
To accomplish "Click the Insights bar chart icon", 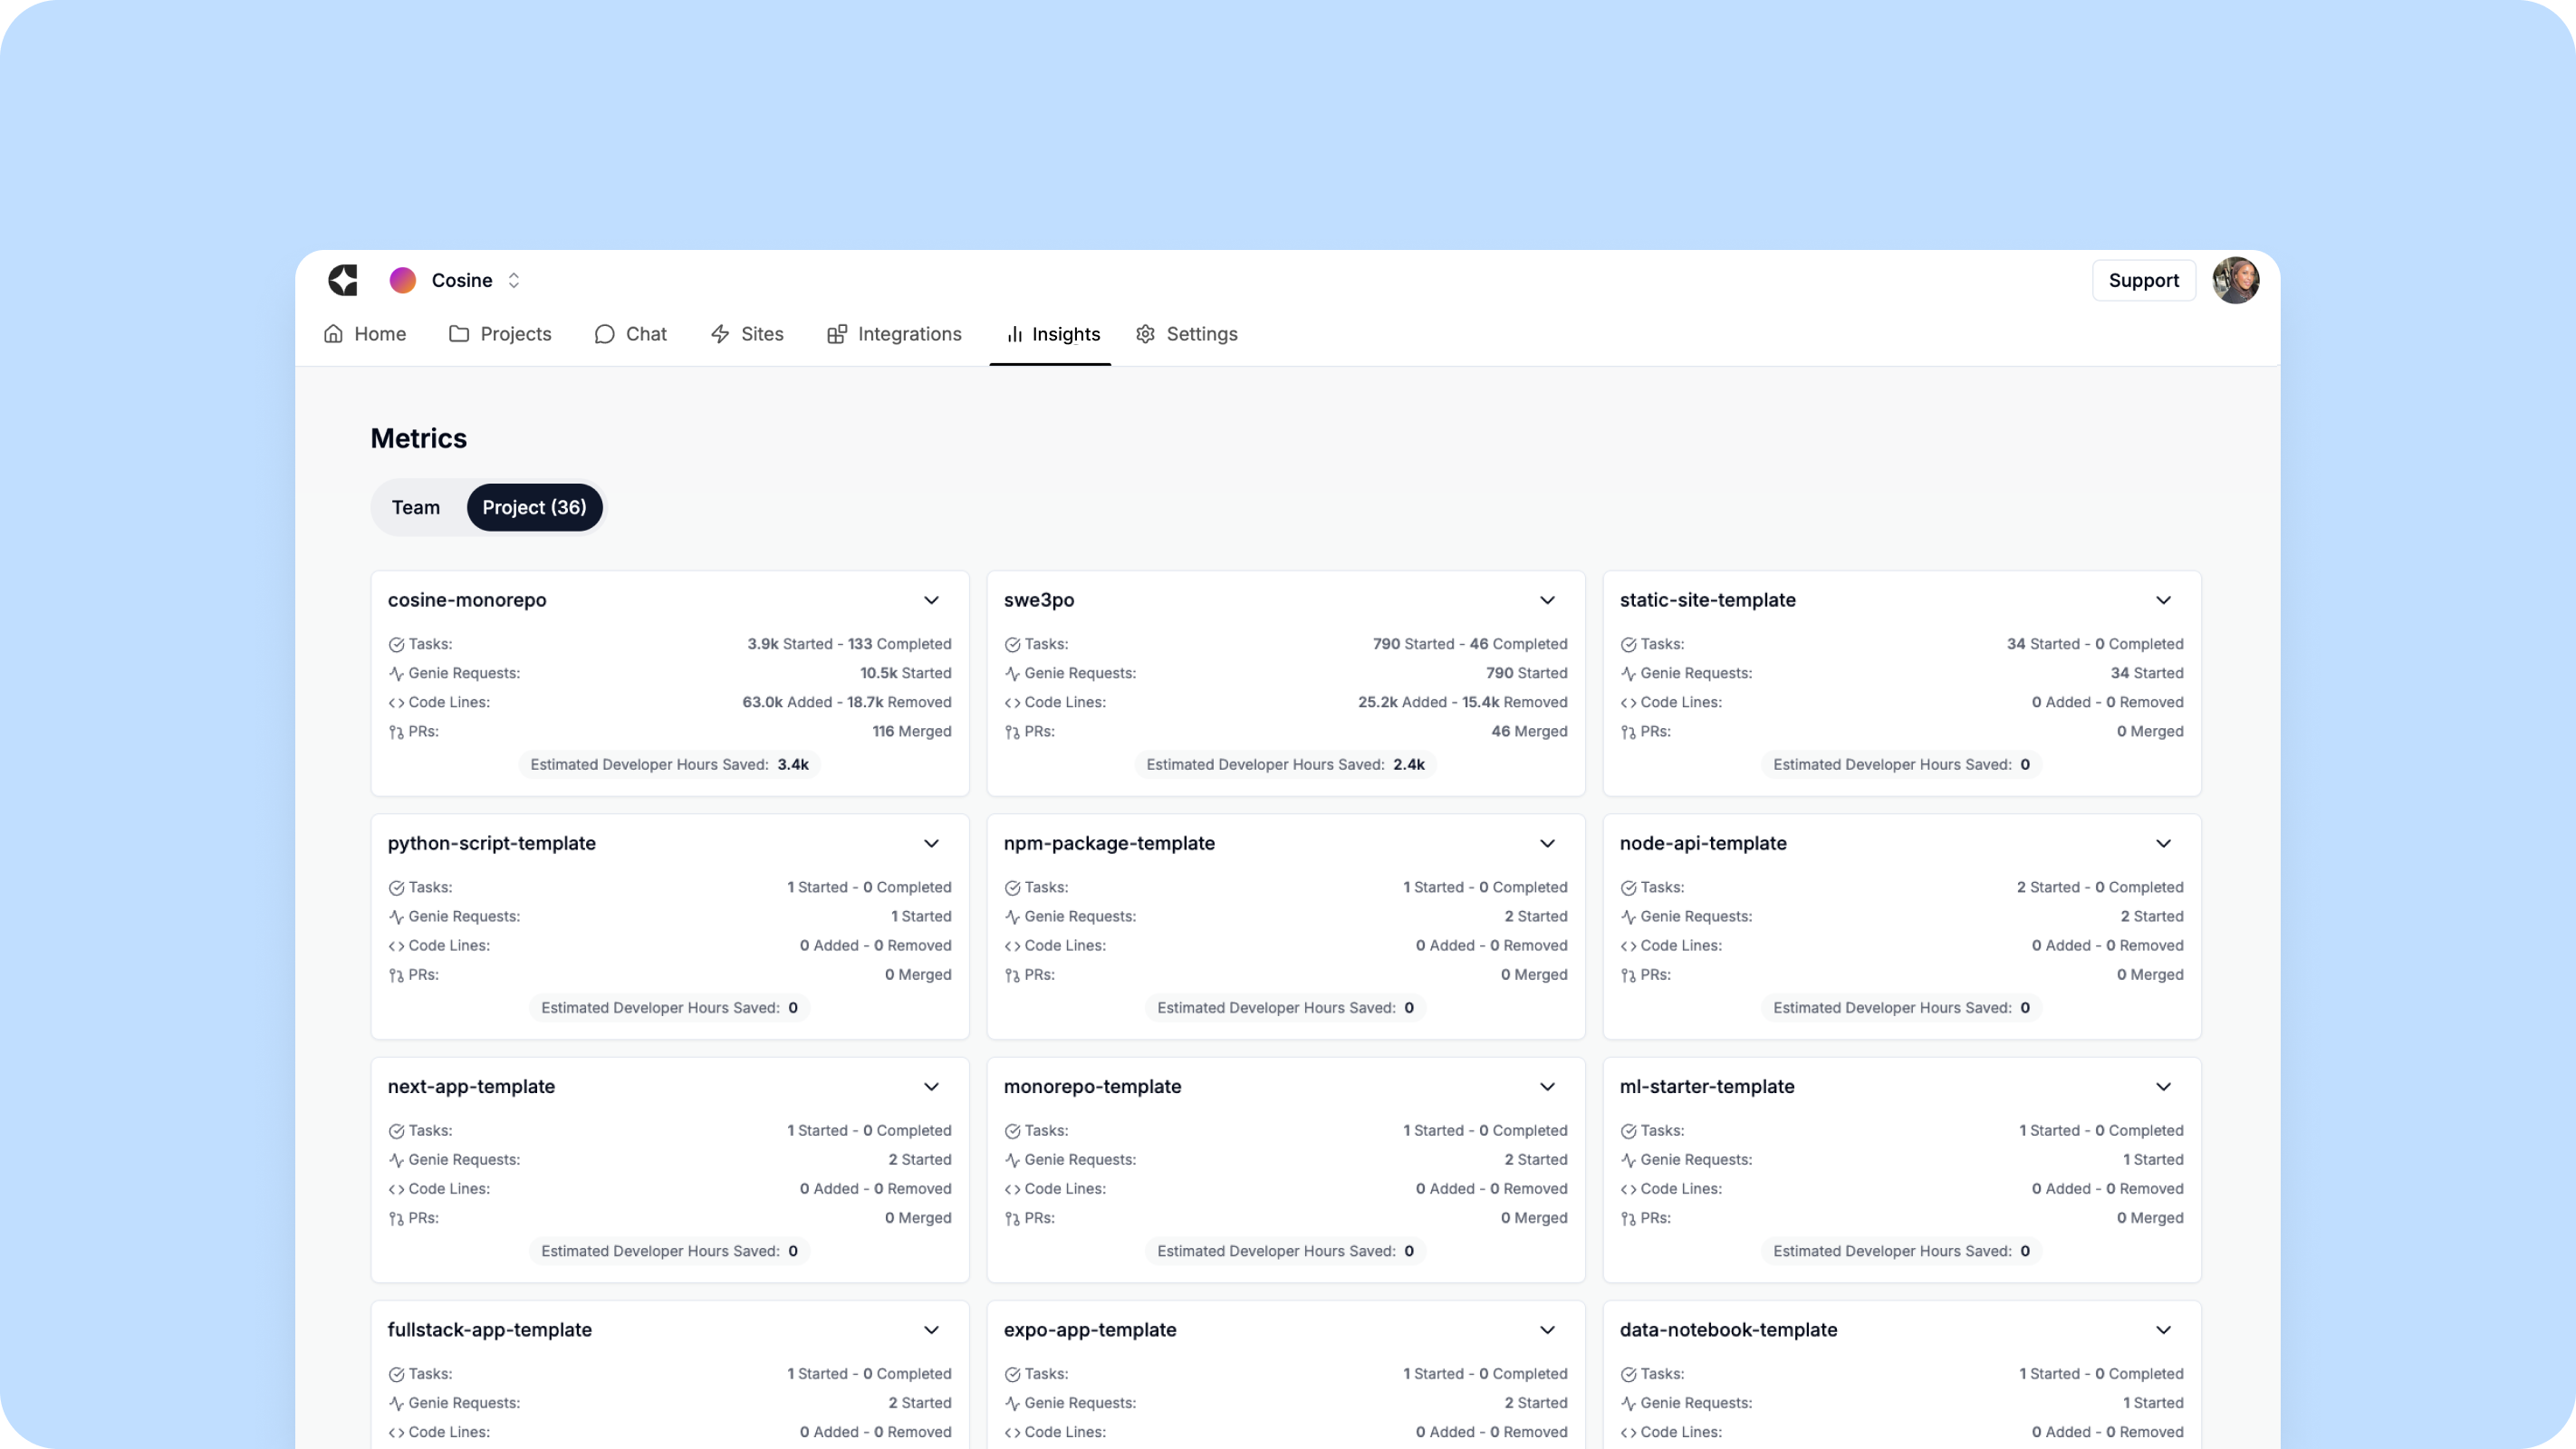I will point(1014,334).
